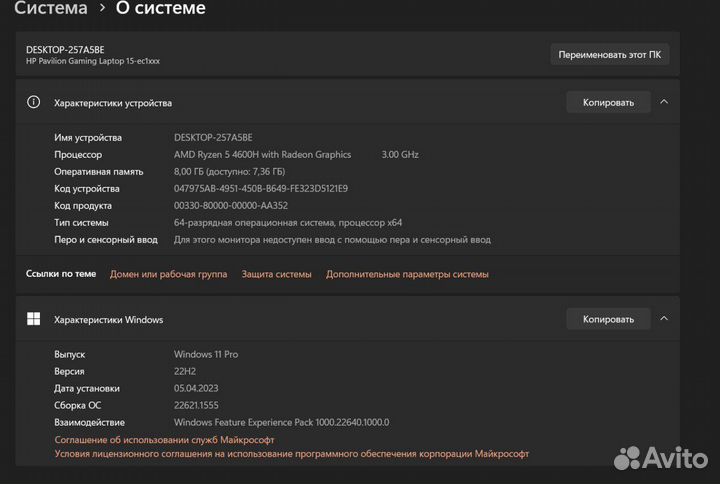Select the 64-разрядная операционная система value

point(288,223)
